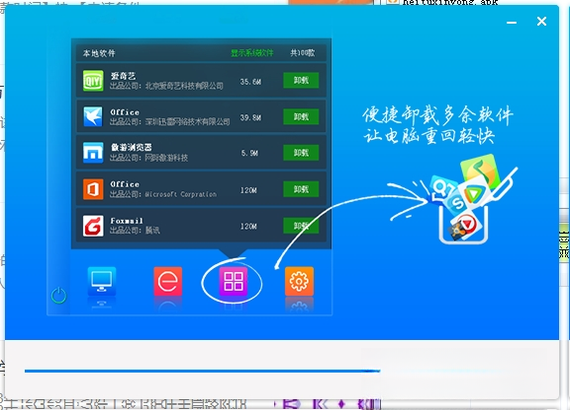
Task: Click the green 显示系统软件 link
Action: tap(252, 53)
